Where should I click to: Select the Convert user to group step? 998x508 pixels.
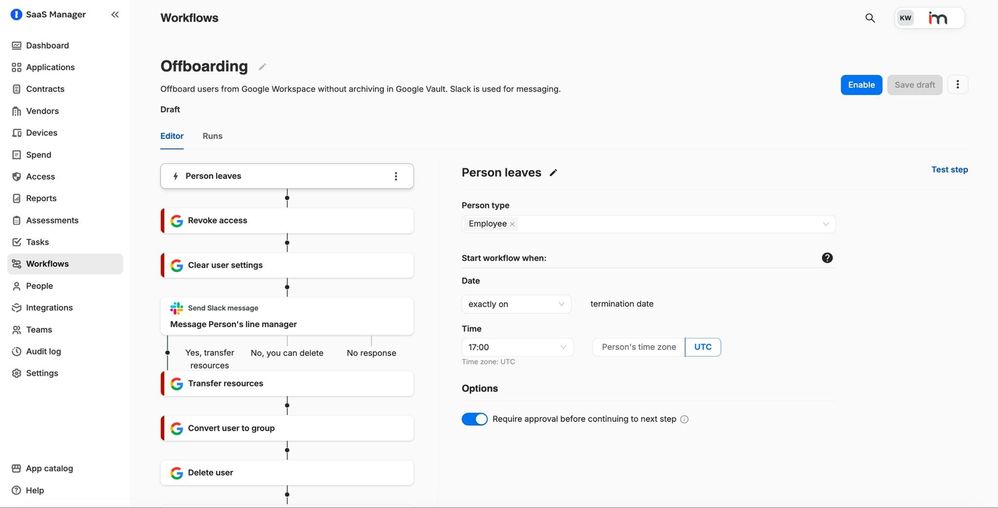coord(287,428)
